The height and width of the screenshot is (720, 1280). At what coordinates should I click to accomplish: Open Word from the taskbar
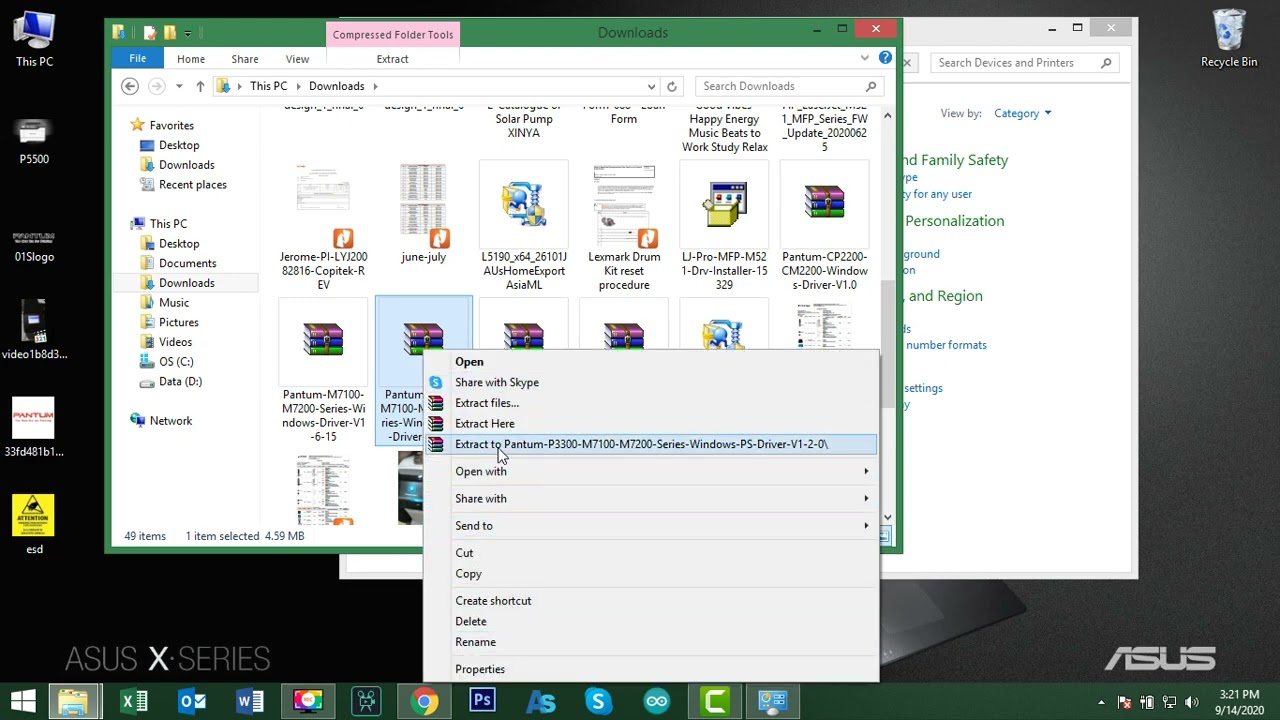pyautogui.click(x=250, y=701)
